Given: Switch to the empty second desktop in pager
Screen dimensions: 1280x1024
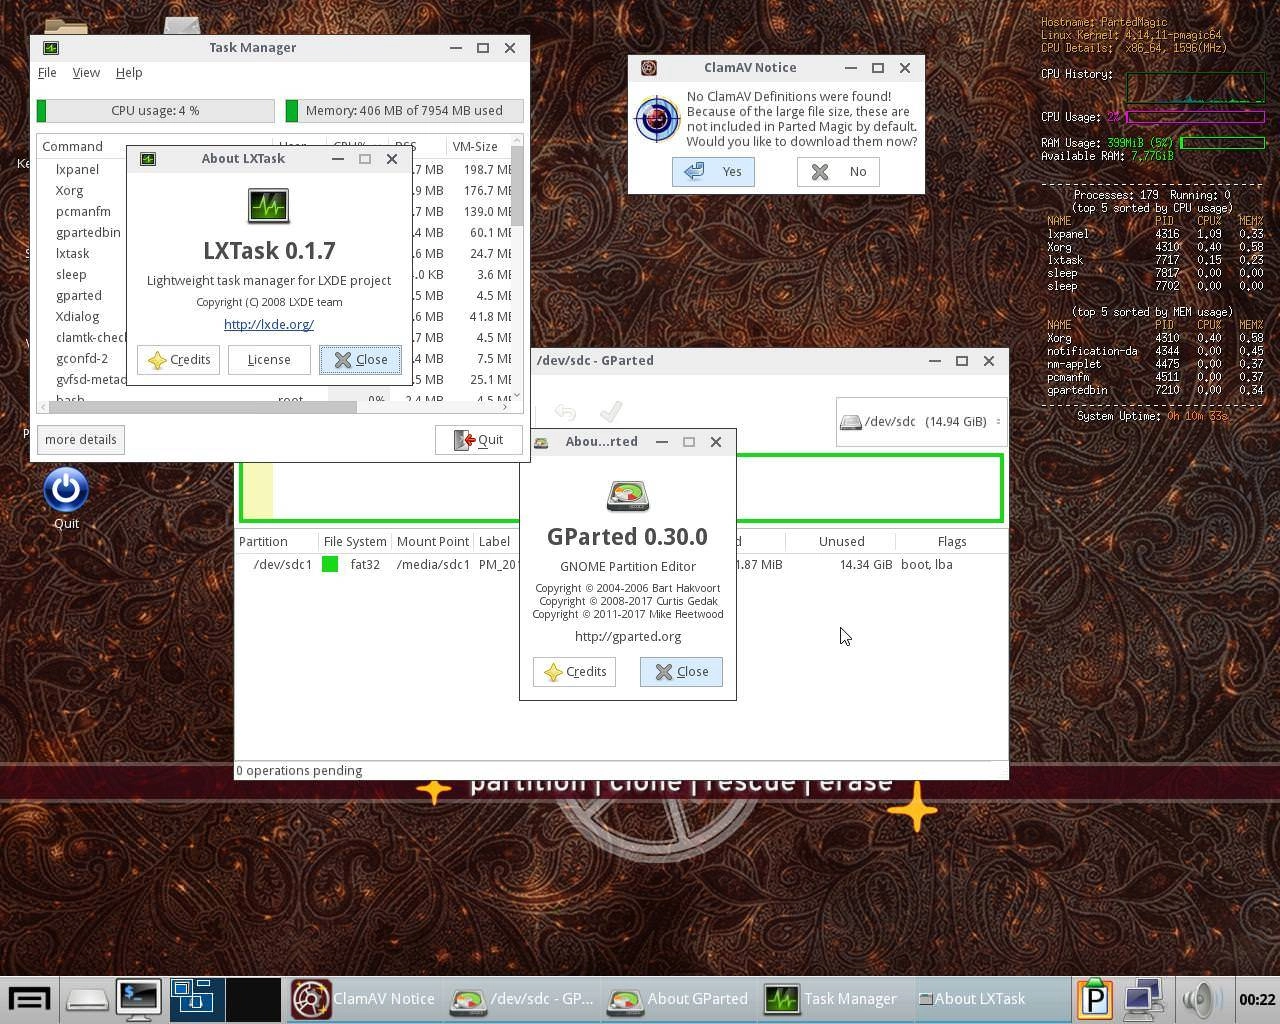Looking at the screenshot, I should point(253,999).
